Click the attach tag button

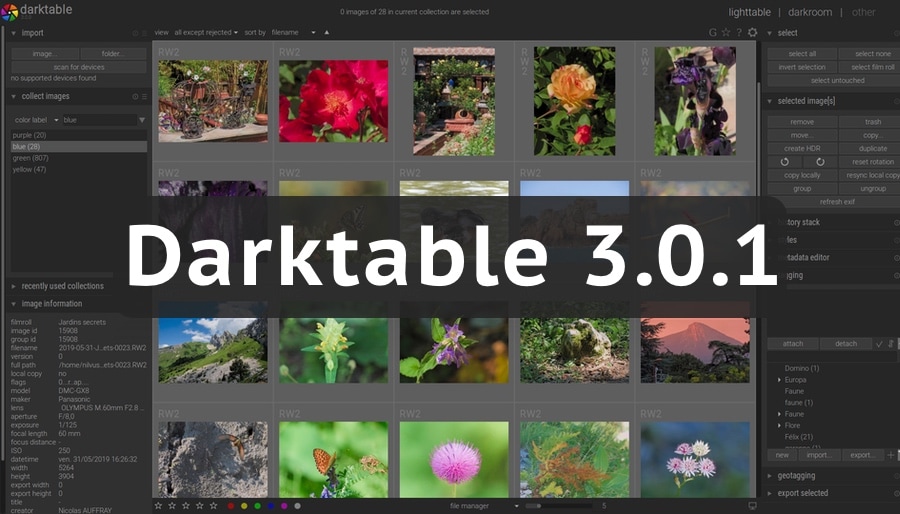[793, 344]
